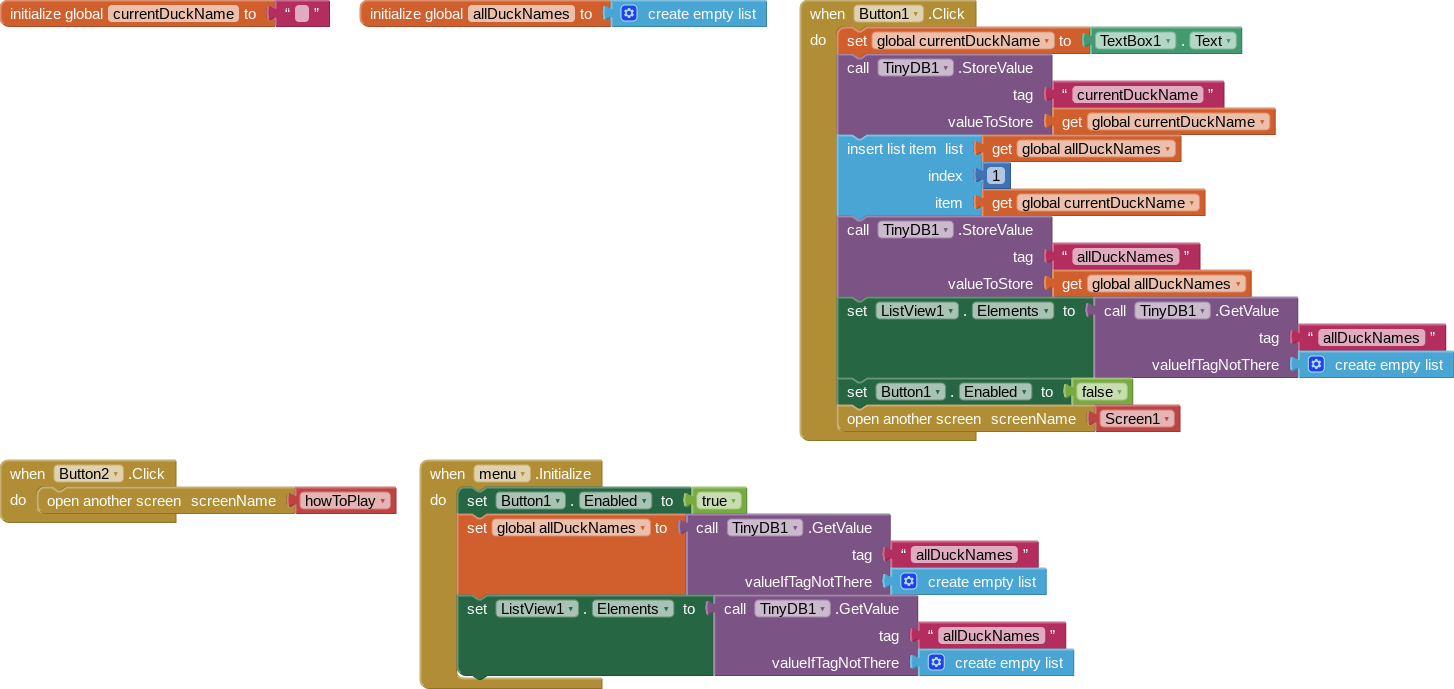Edit allDuckNames tag under set global allDuckNames

(964, 555)
